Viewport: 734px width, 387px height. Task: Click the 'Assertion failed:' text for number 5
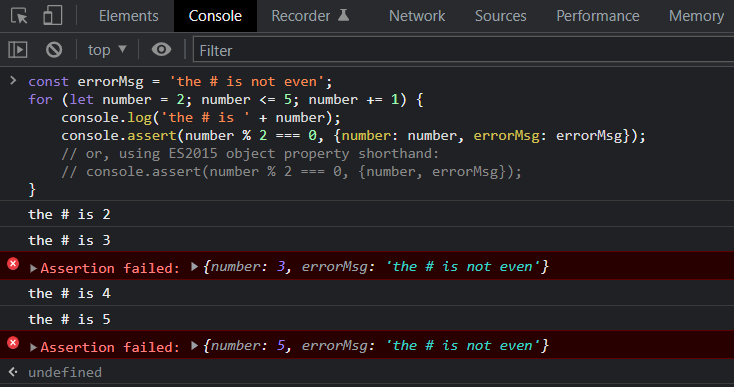[x=110, y=347]
